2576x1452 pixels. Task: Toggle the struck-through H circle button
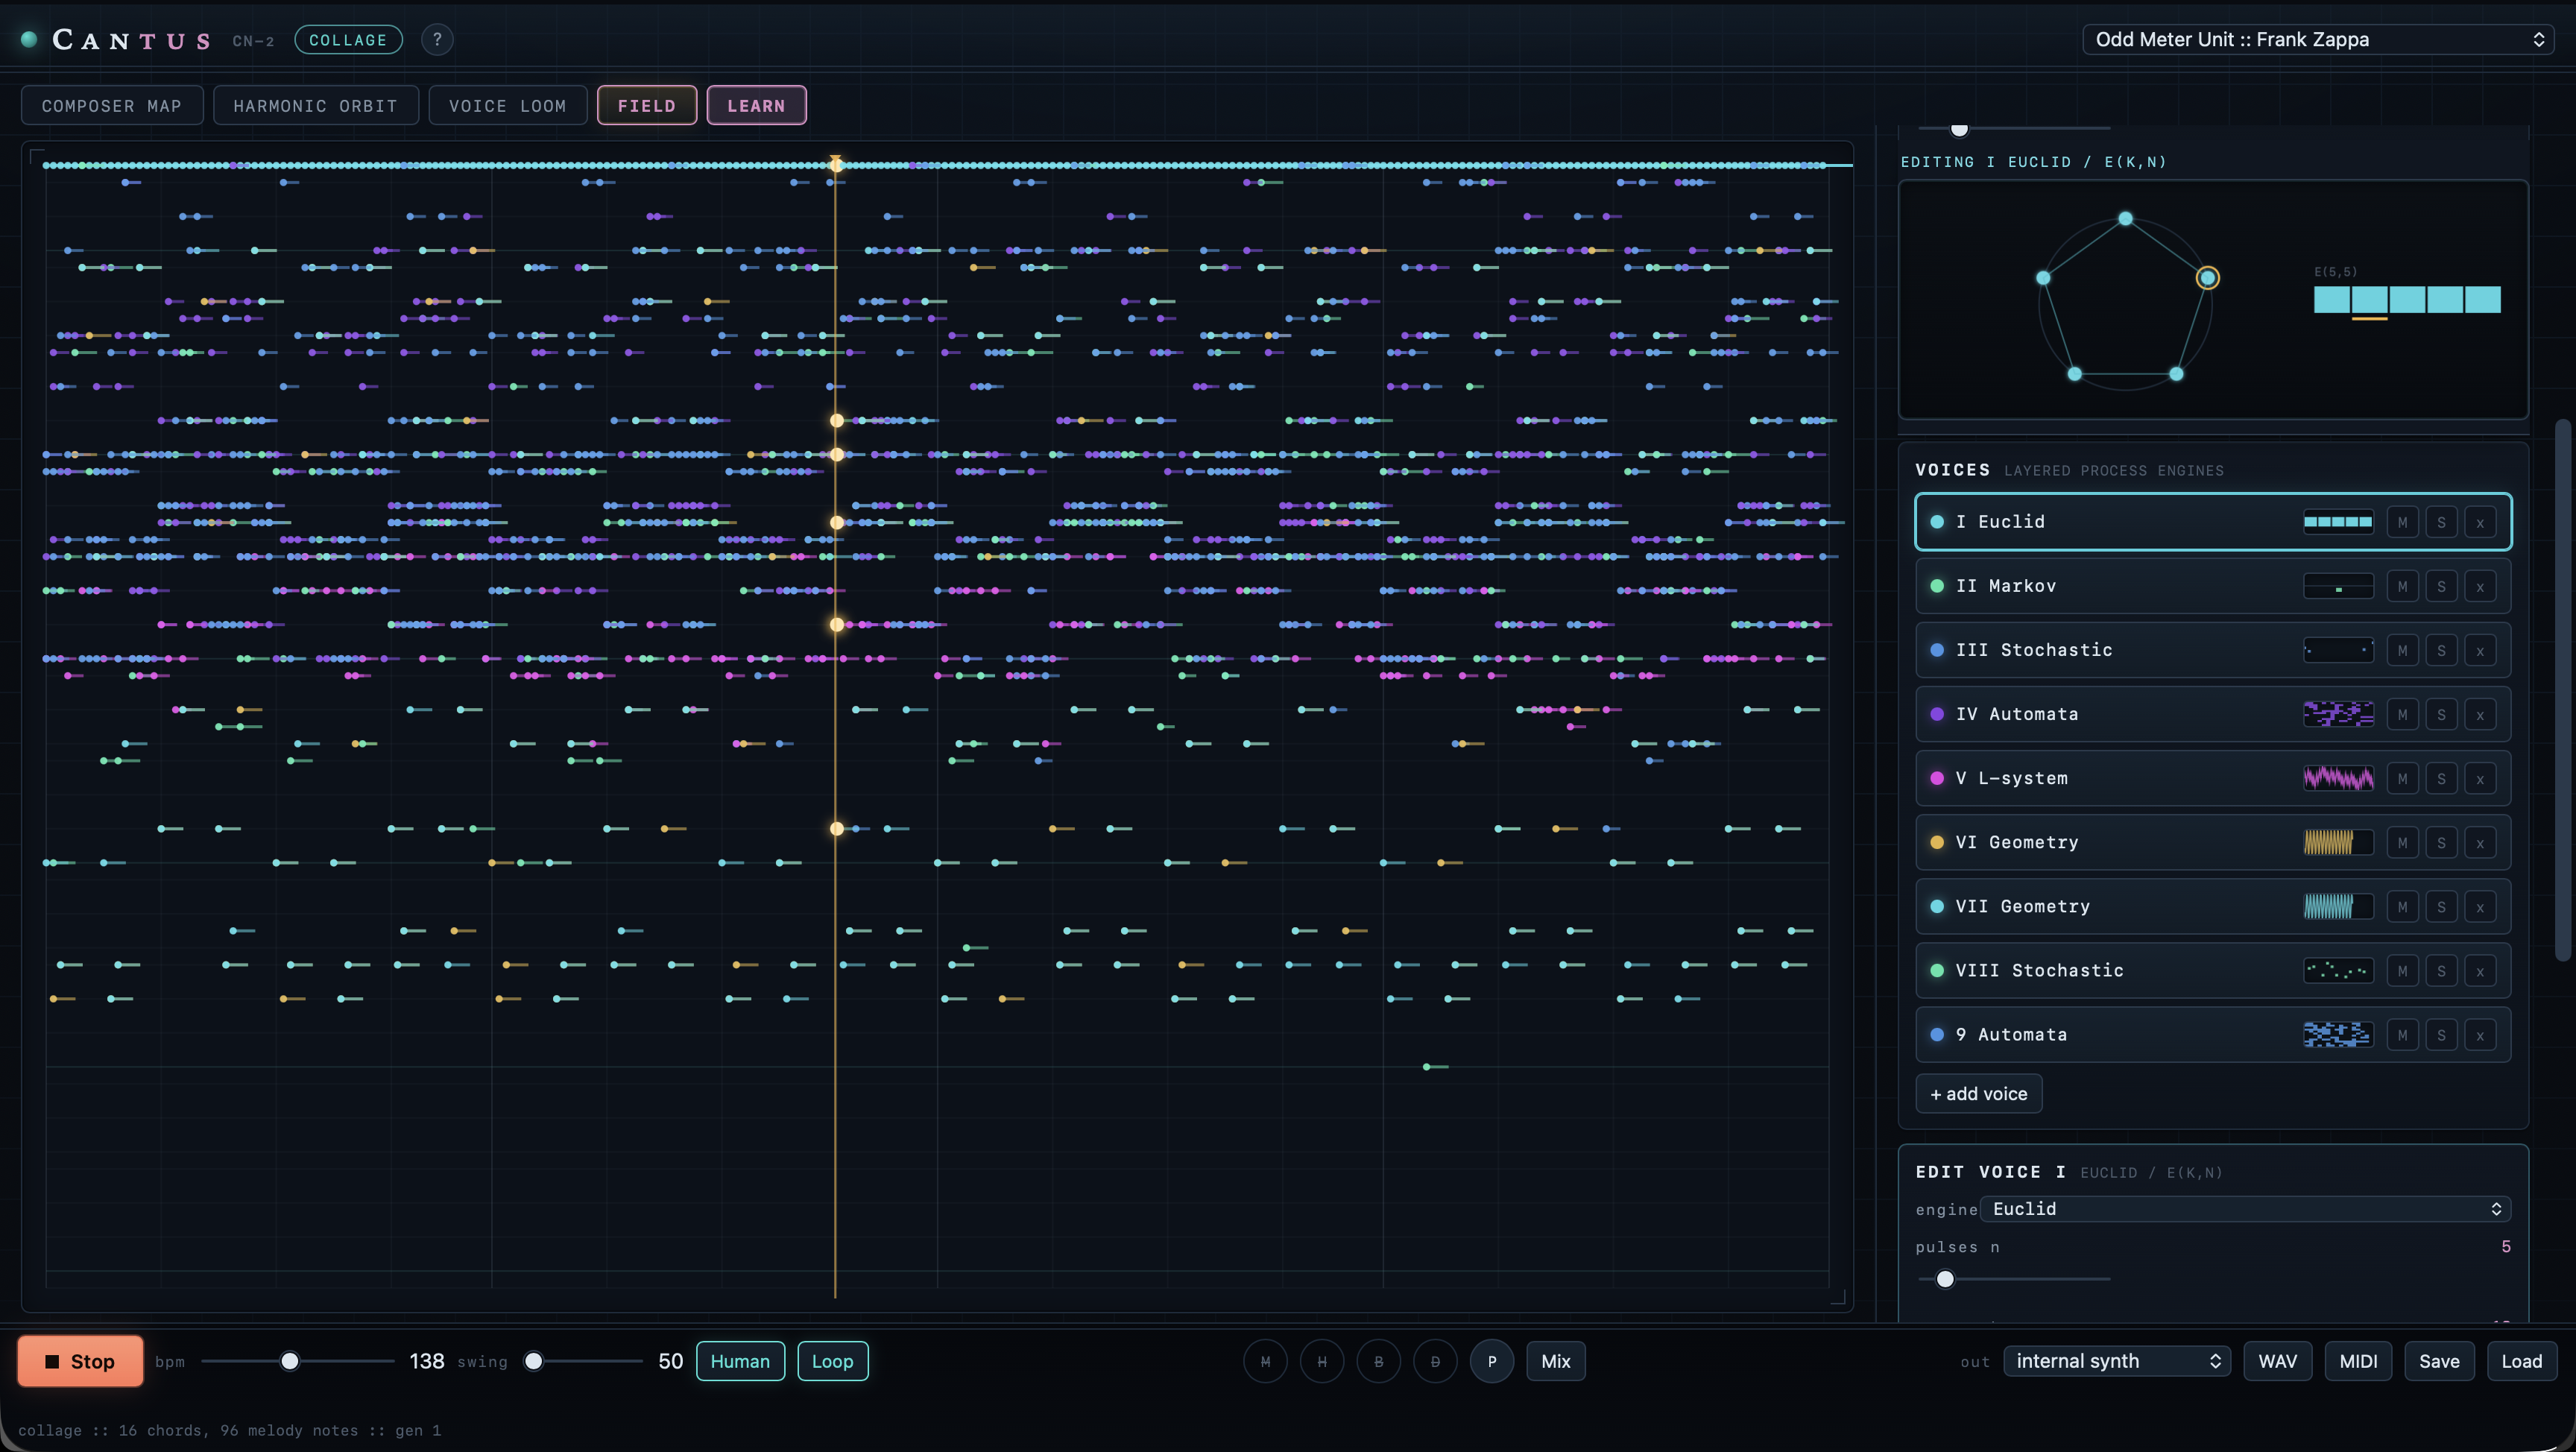[x=1322, y=1361]
